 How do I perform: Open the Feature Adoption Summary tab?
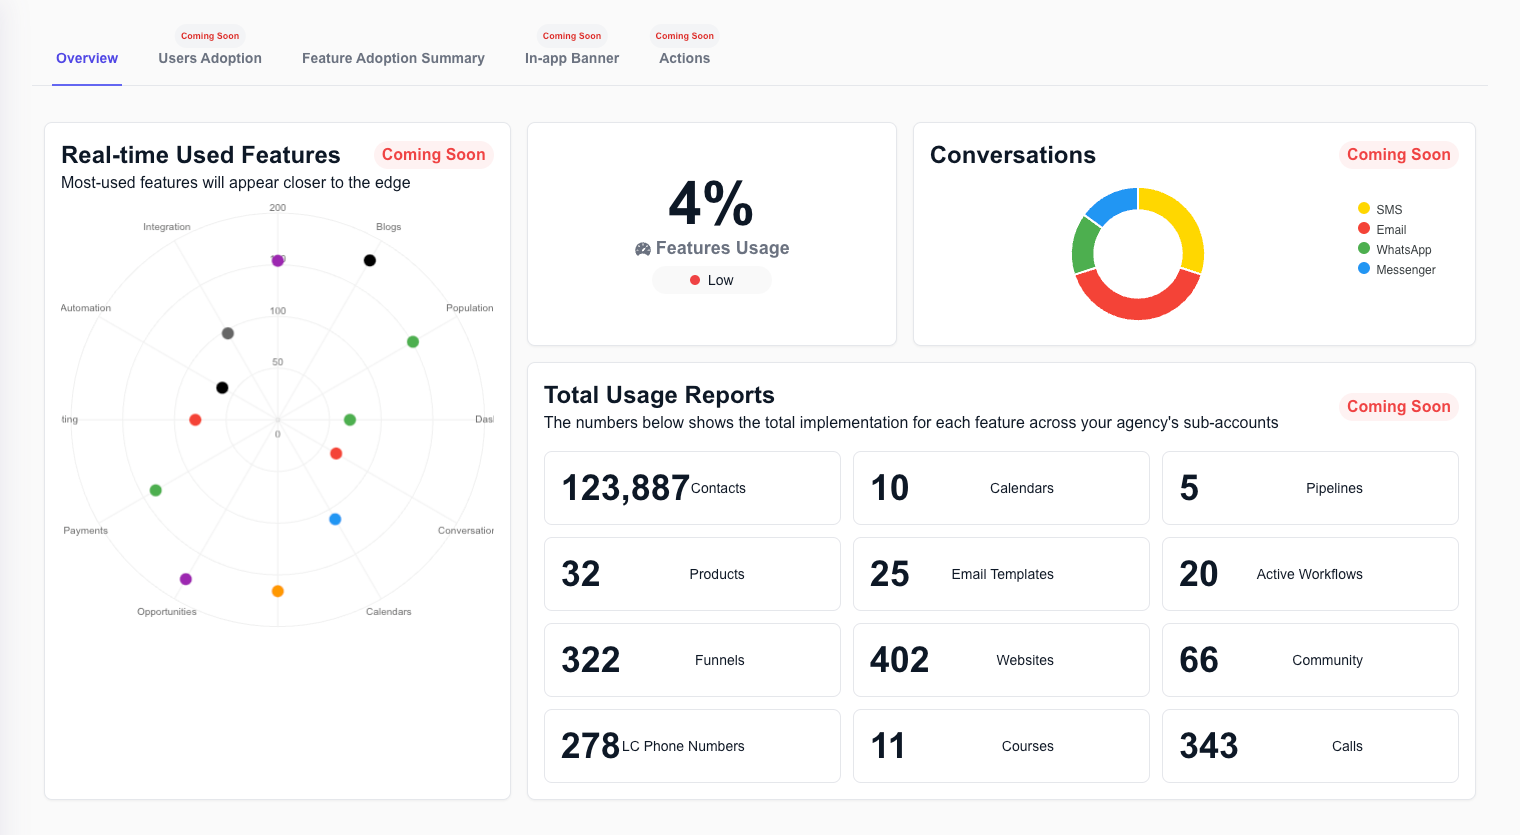(x=393, y=58)
